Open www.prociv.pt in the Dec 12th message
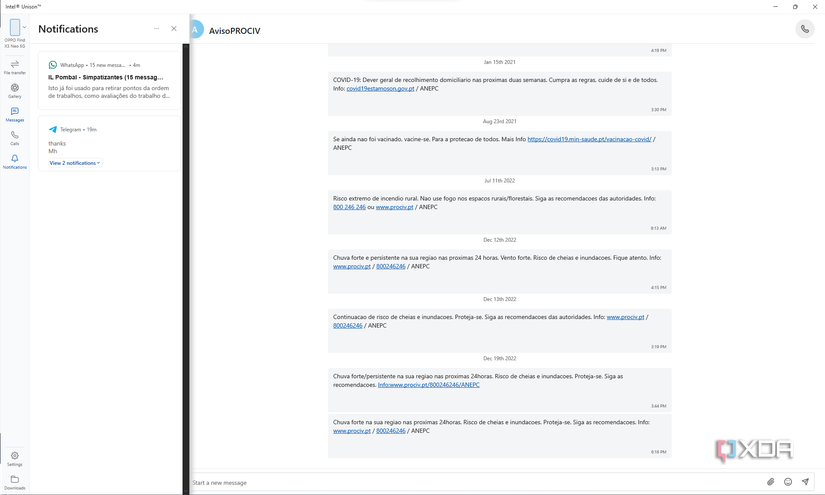The width and height of the screenshot is (825, 495). (351, 267)
